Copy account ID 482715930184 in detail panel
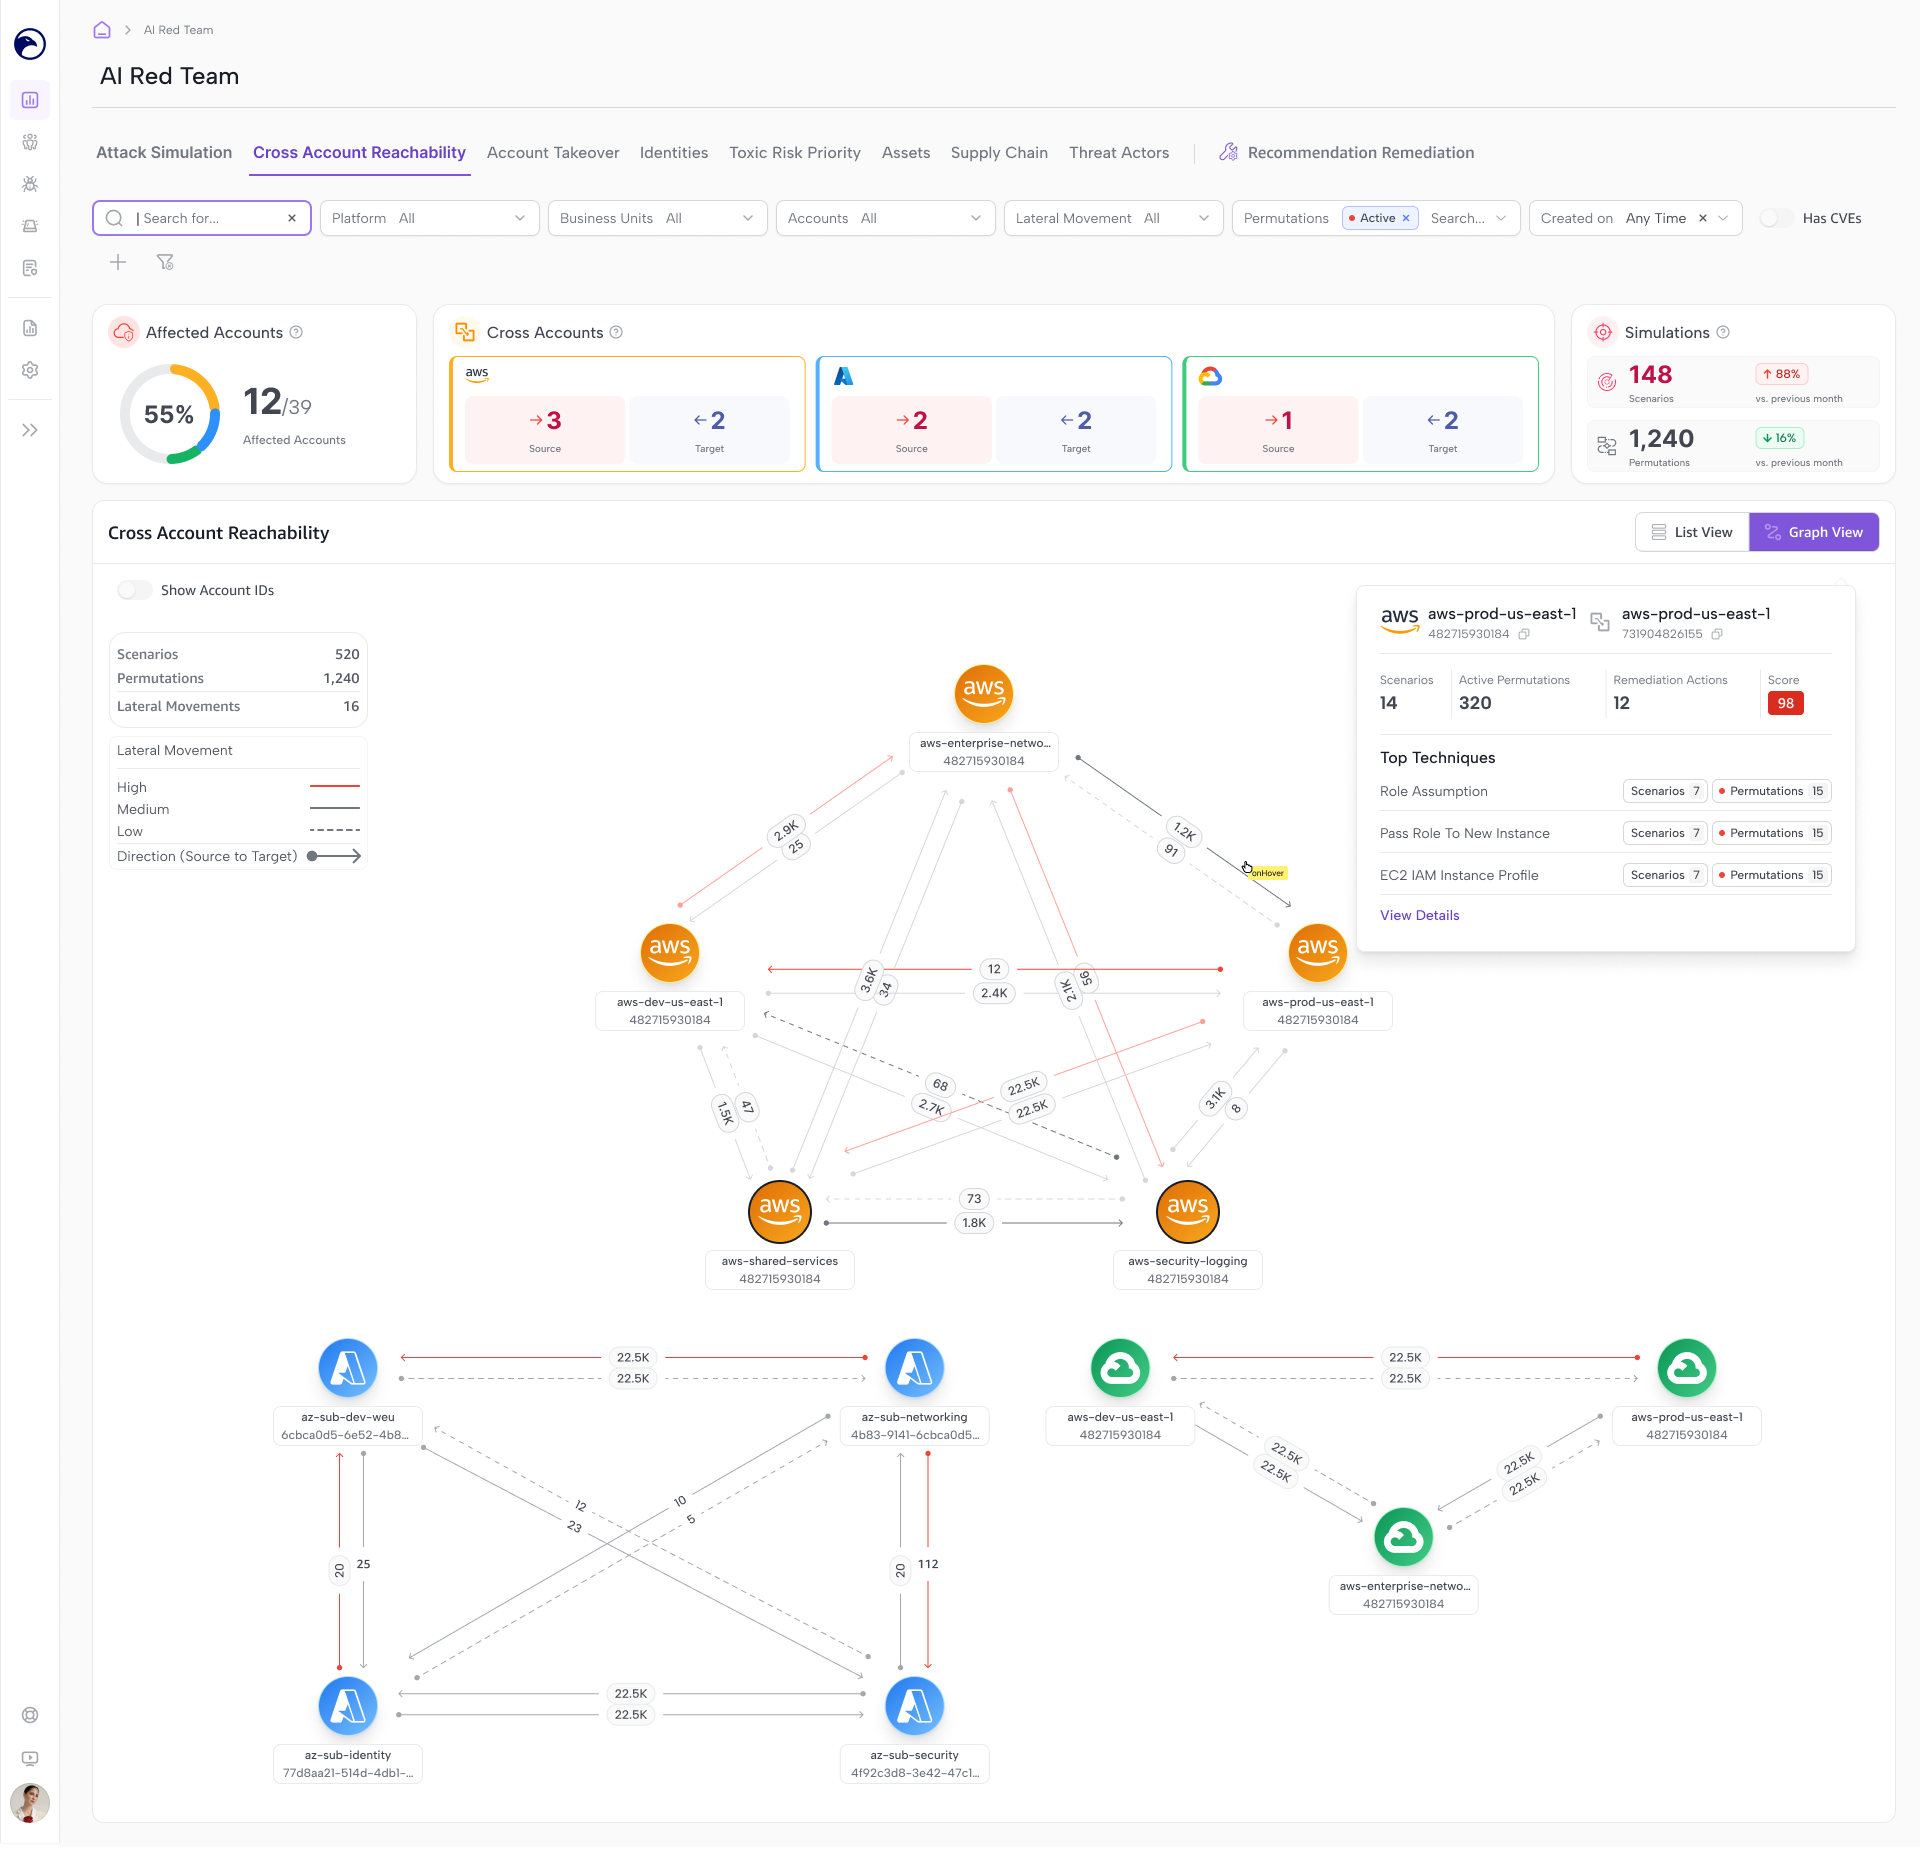This screenshot has height=1850, width=1920. pos(1524,634)
